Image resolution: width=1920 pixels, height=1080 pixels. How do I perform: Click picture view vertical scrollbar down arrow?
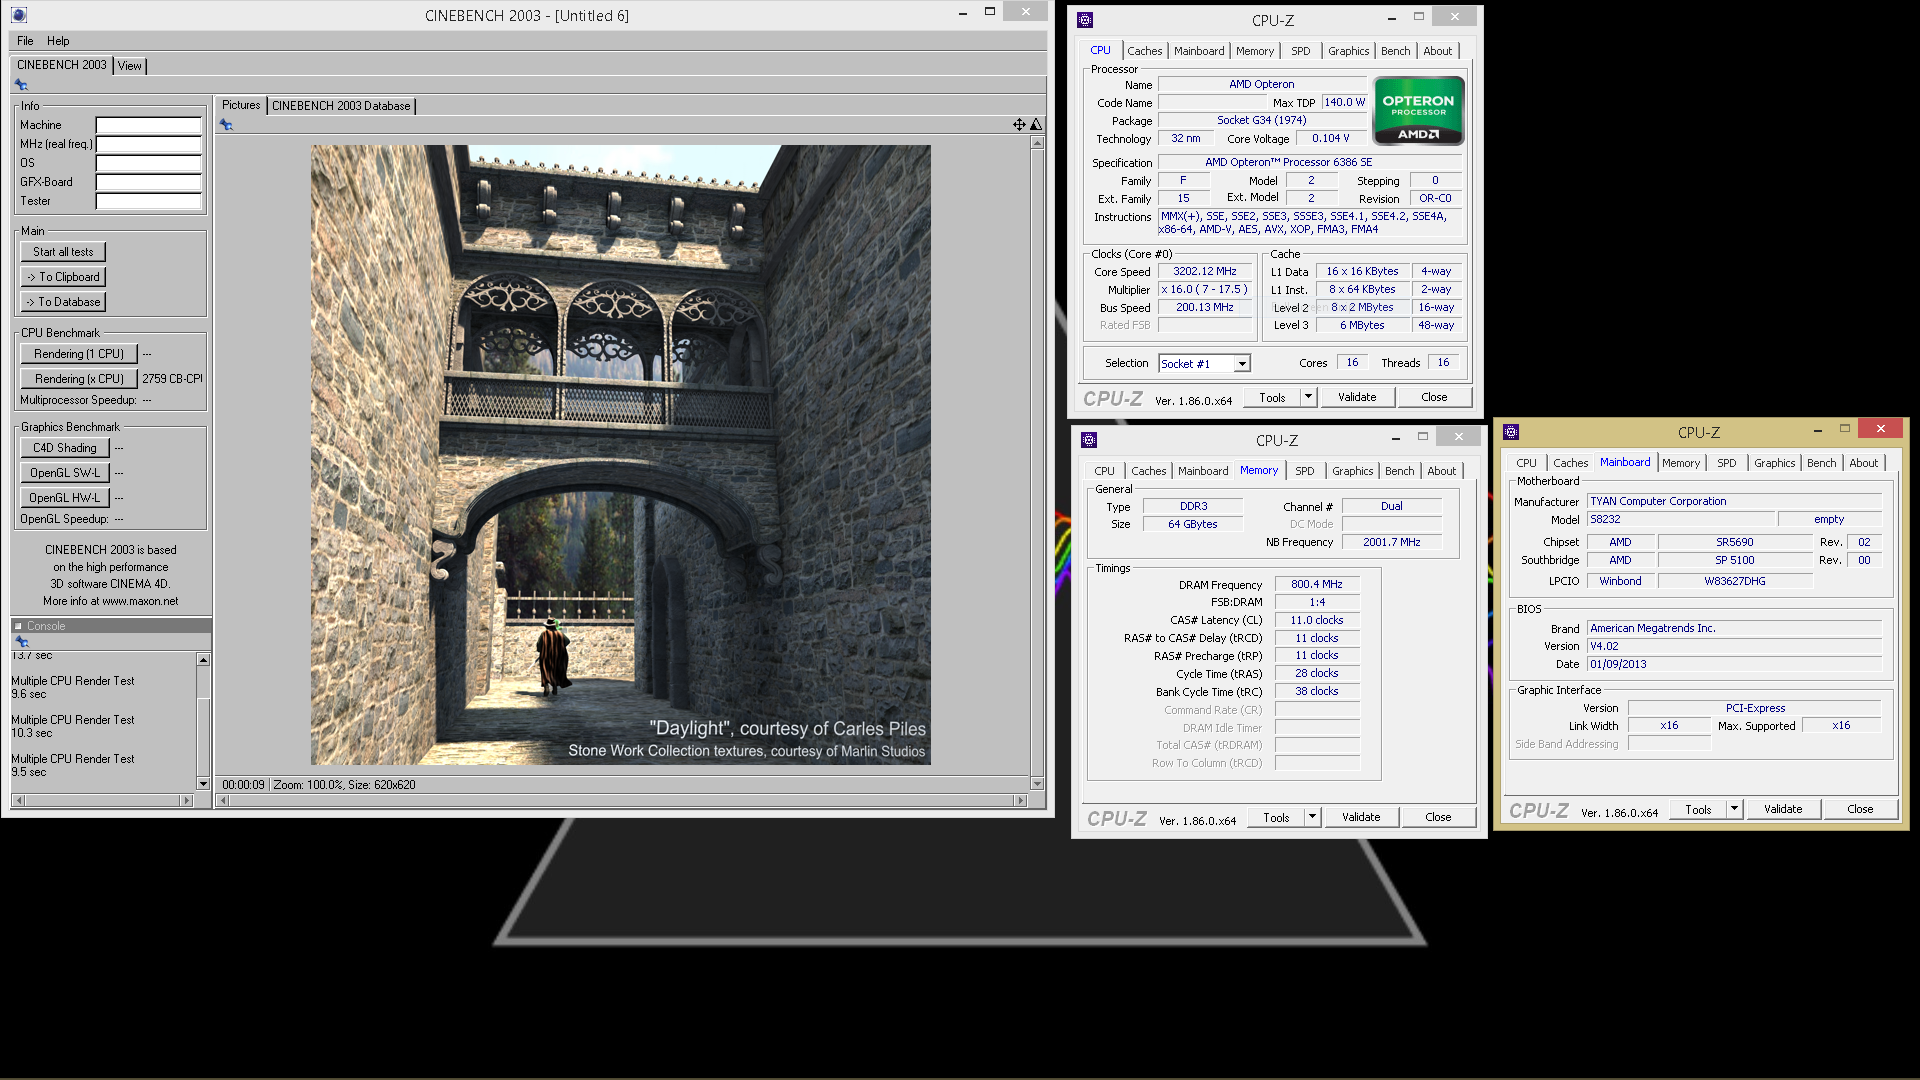[x=1037, y=784]
